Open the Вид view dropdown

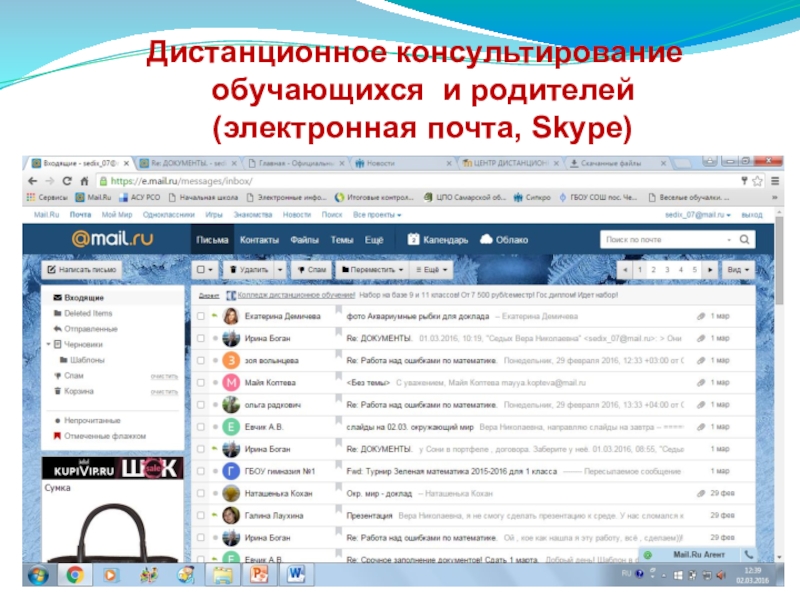click(x=737, y=270)
